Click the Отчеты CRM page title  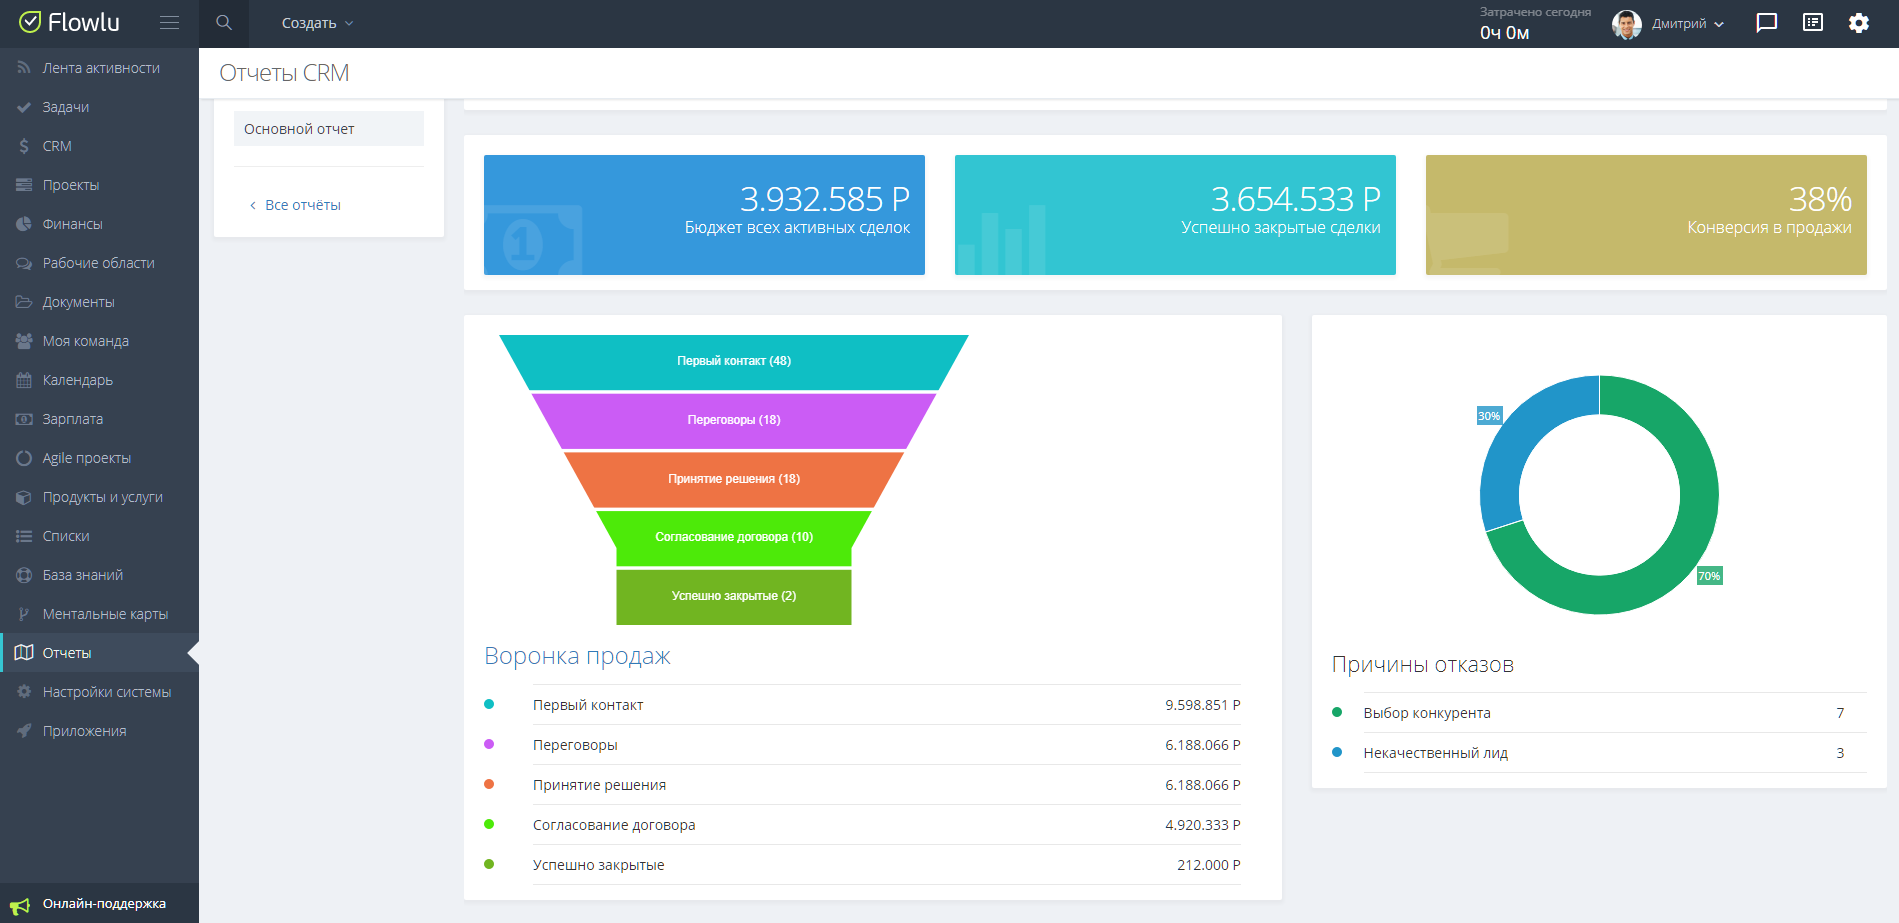pos(284,73)
